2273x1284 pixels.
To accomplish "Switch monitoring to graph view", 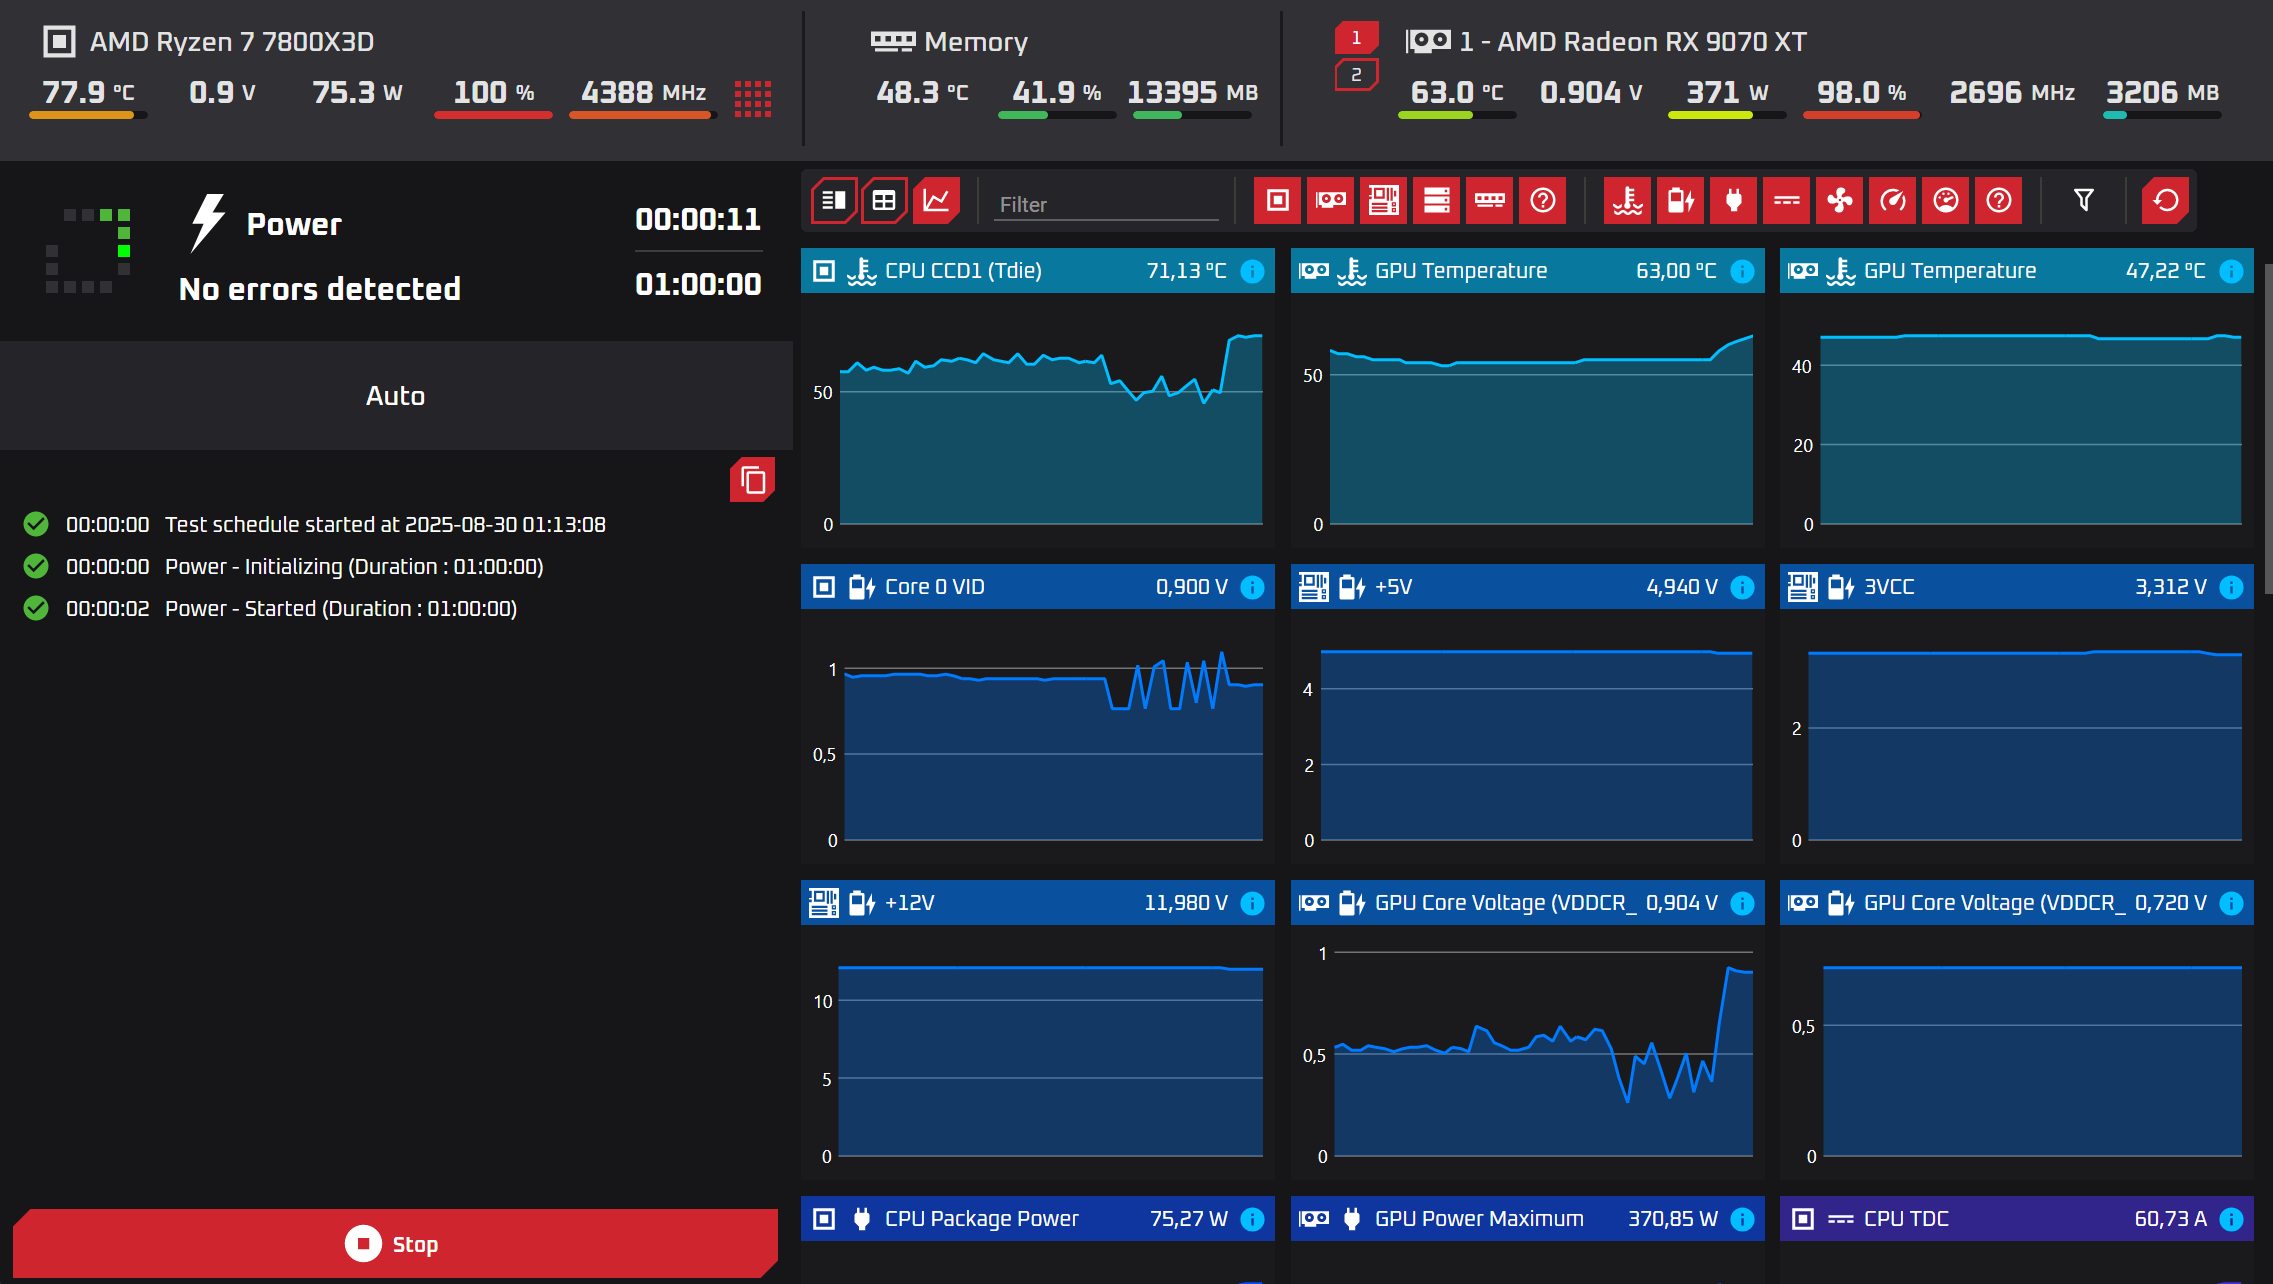I will click(936, 201).
